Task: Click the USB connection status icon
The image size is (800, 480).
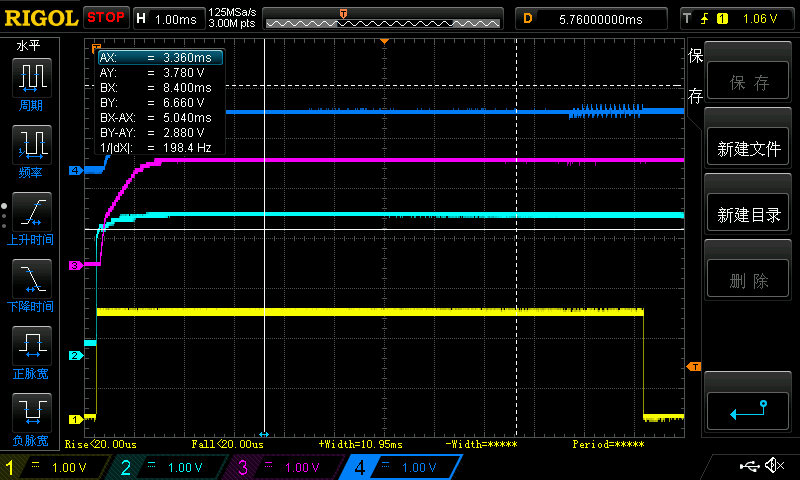Action: 749,466
